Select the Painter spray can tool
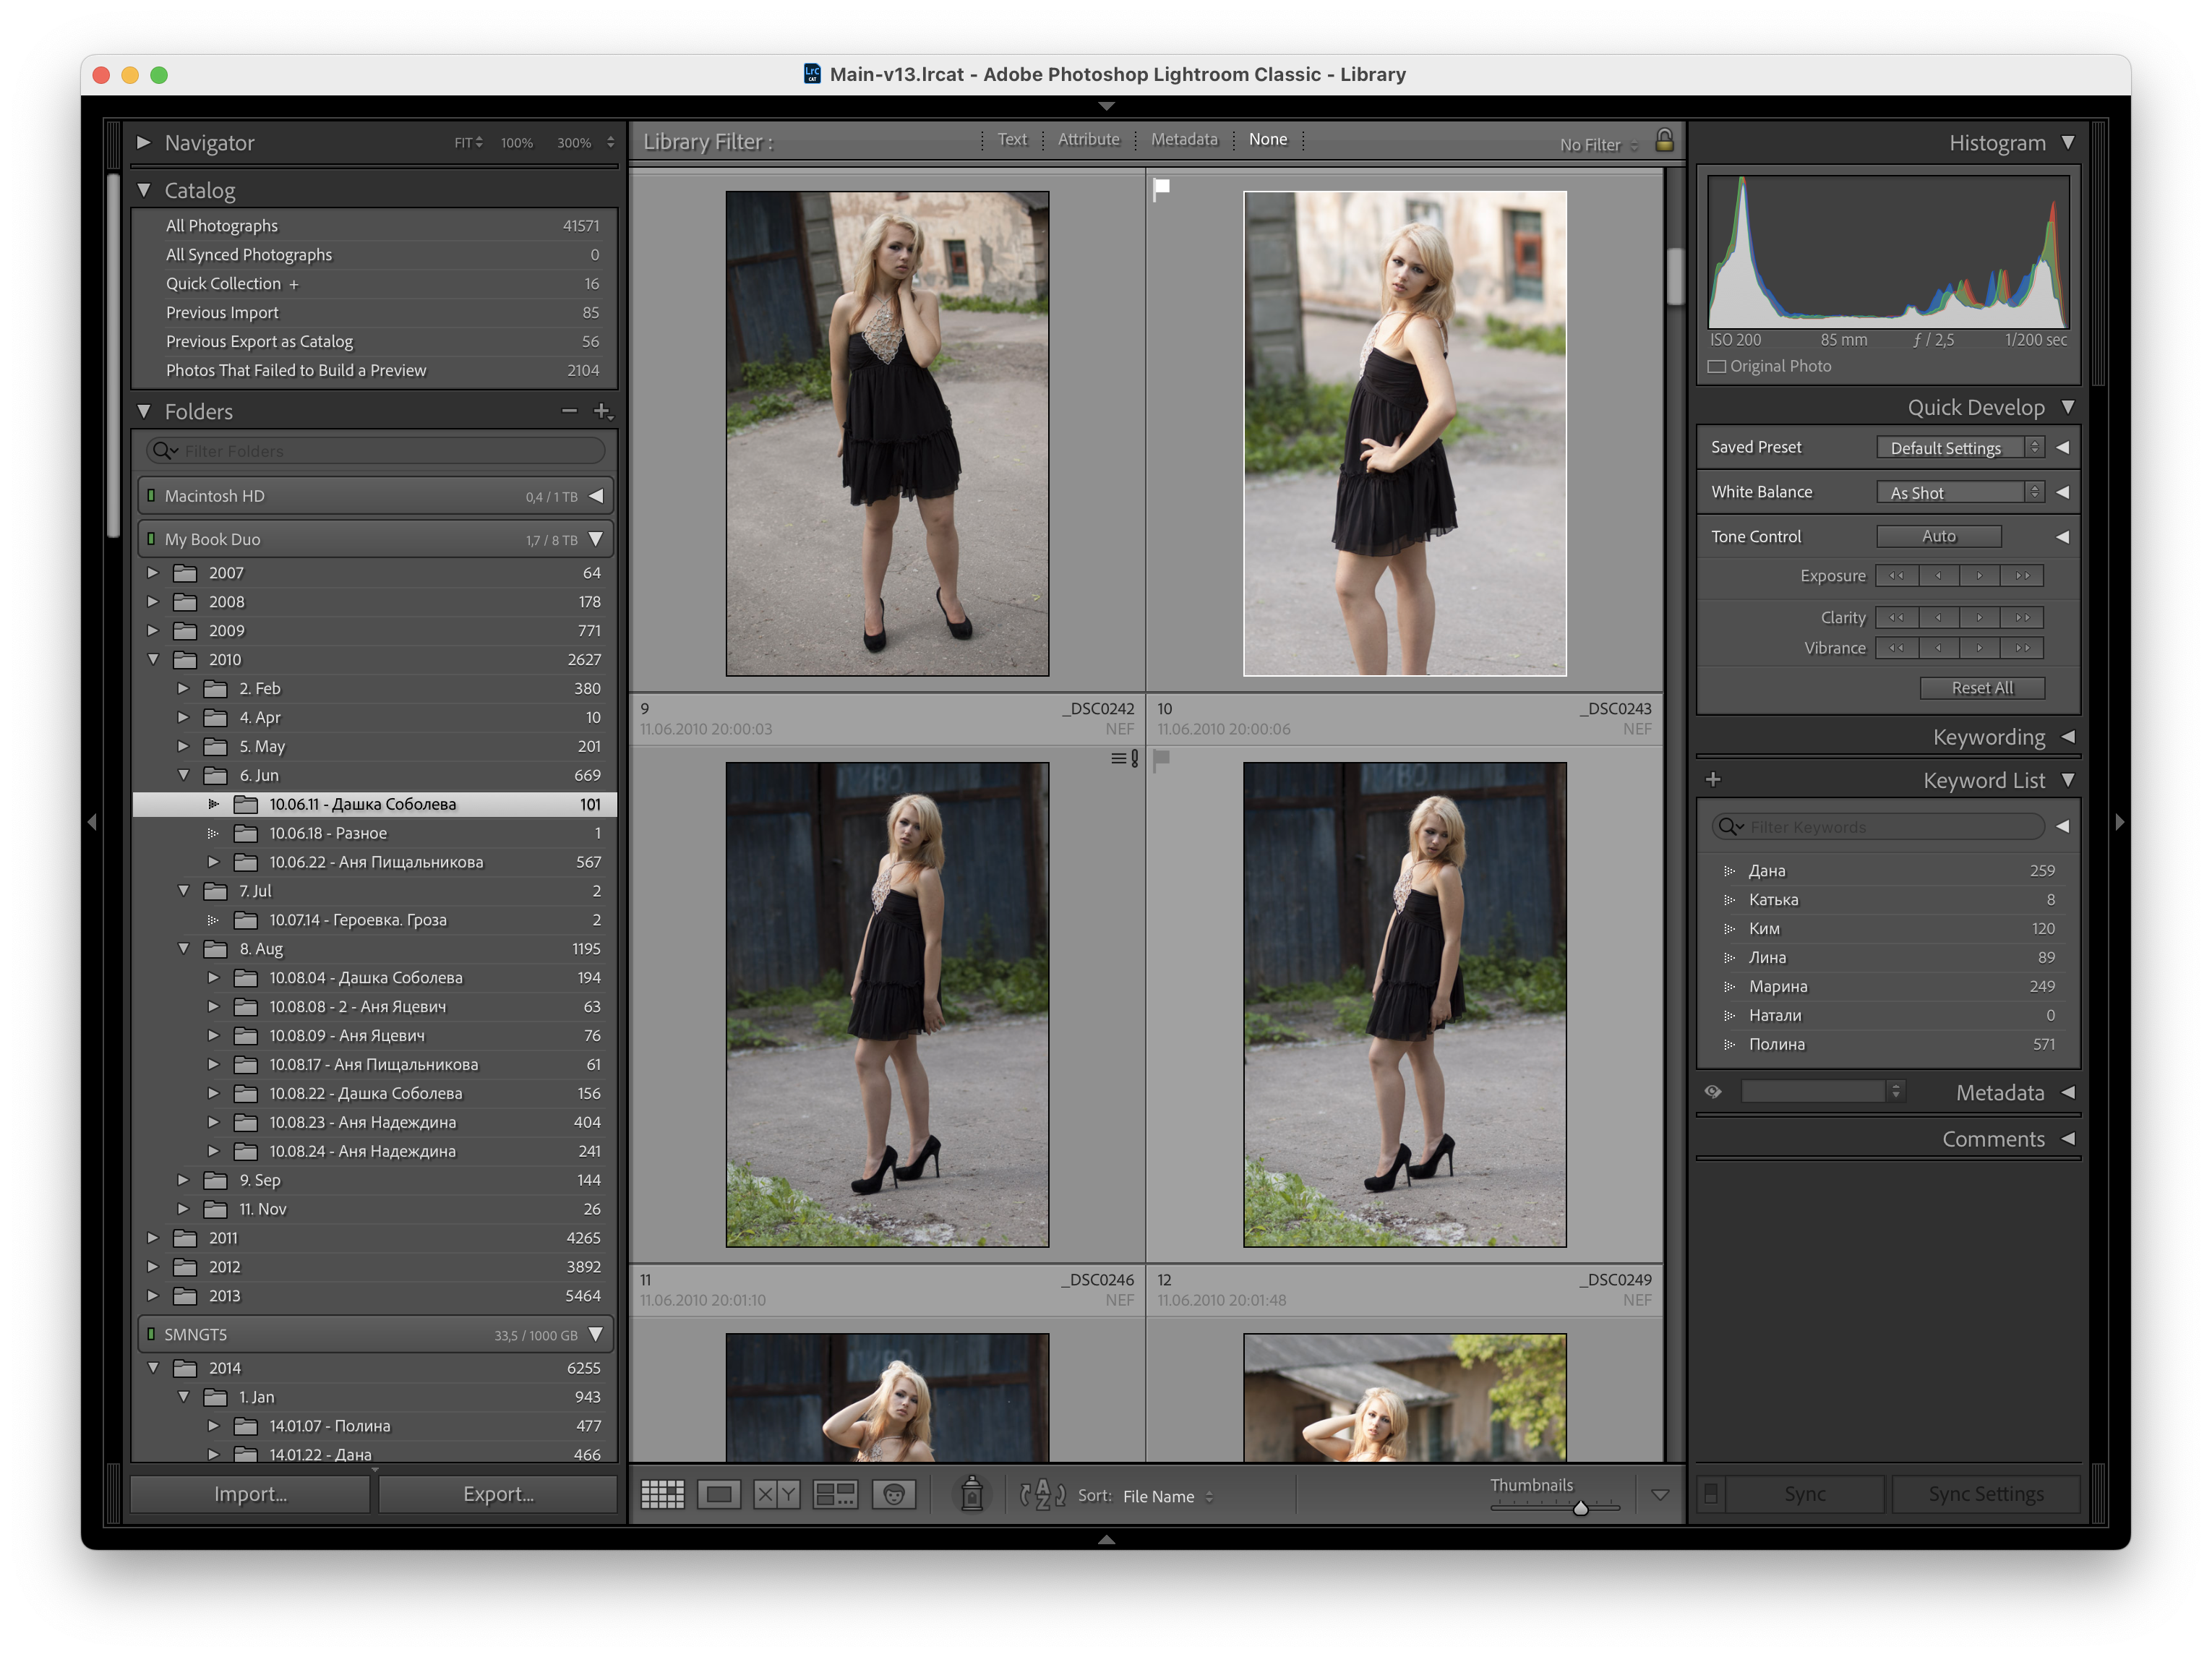 [x=971, y=1494]
